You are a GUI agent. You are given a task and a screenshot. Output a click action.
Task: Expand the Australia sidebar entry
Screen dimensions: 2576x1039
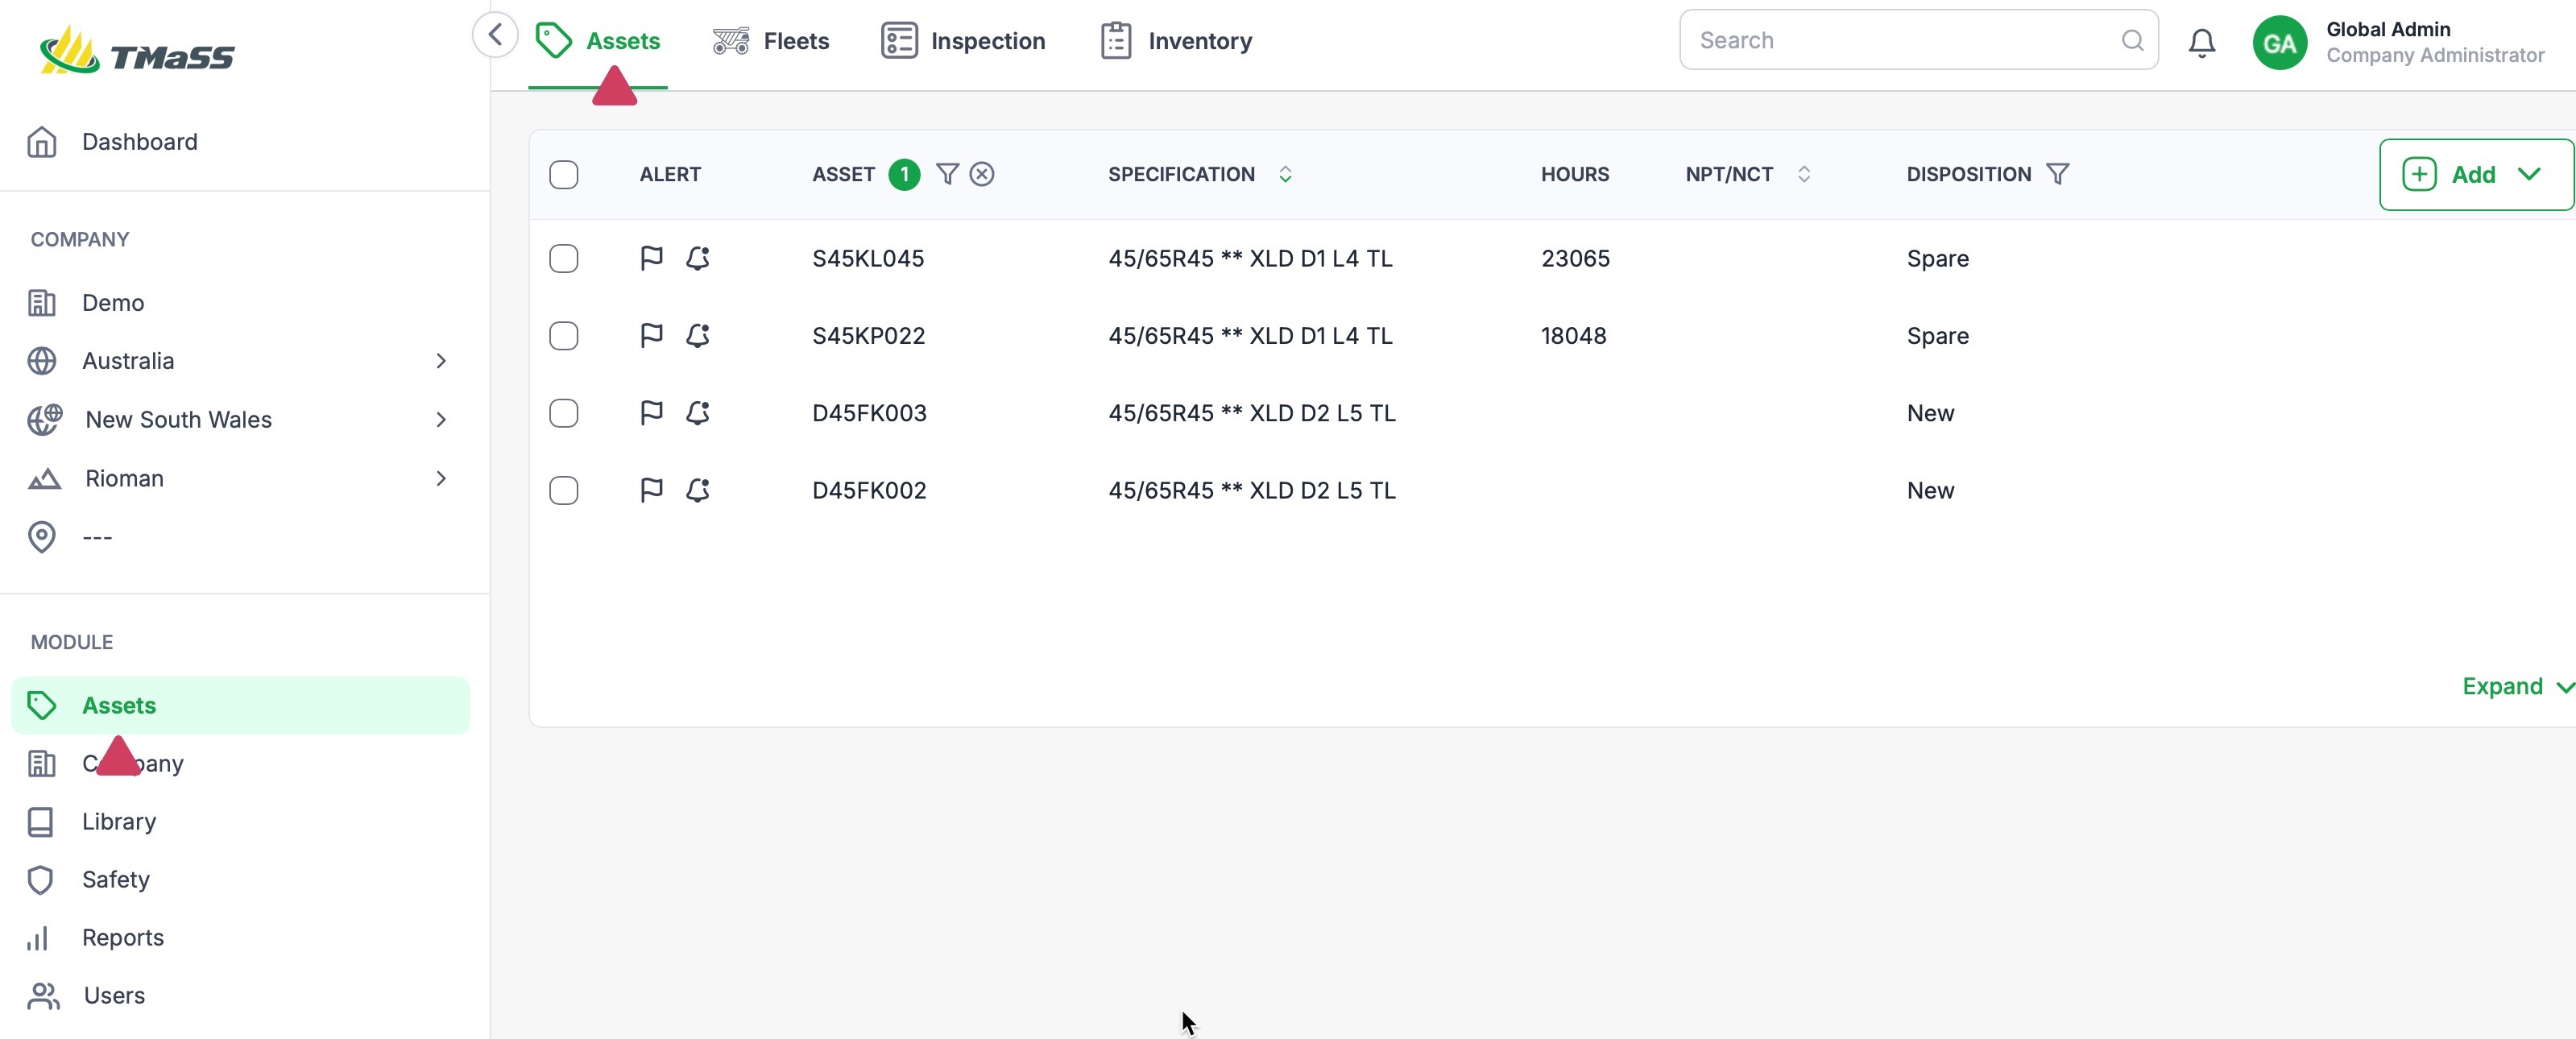click(x=441, y=361)
